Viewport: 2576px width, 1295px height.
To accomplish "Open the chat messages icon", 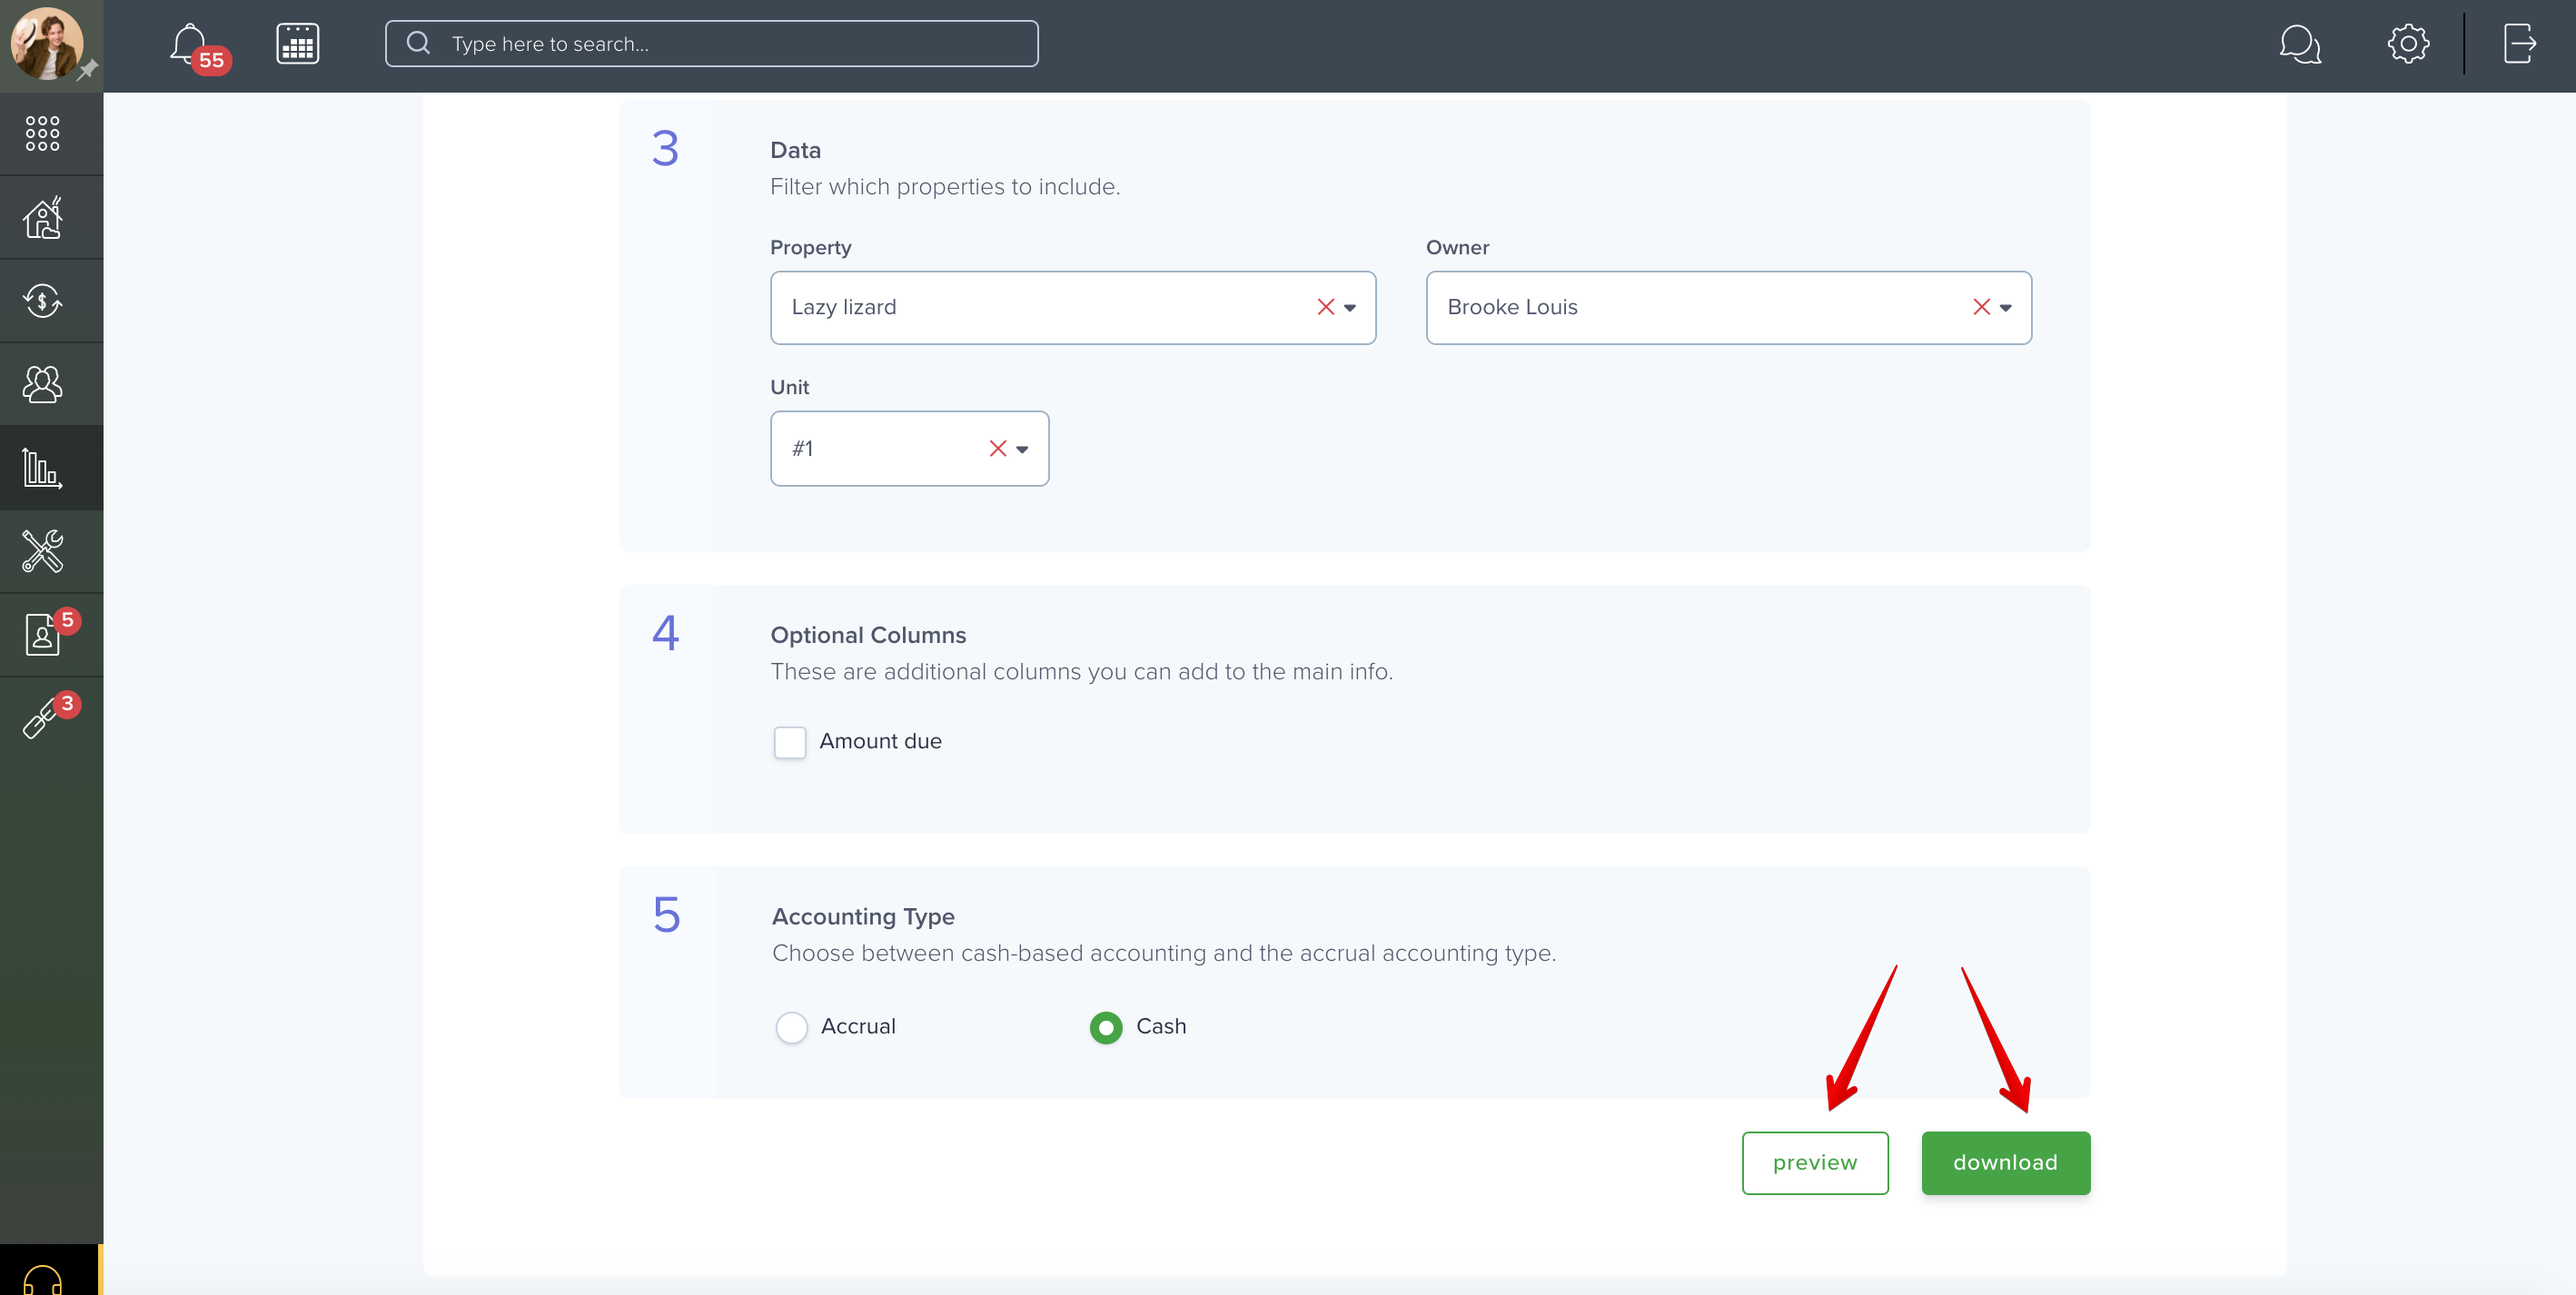I will point(2299,44).
